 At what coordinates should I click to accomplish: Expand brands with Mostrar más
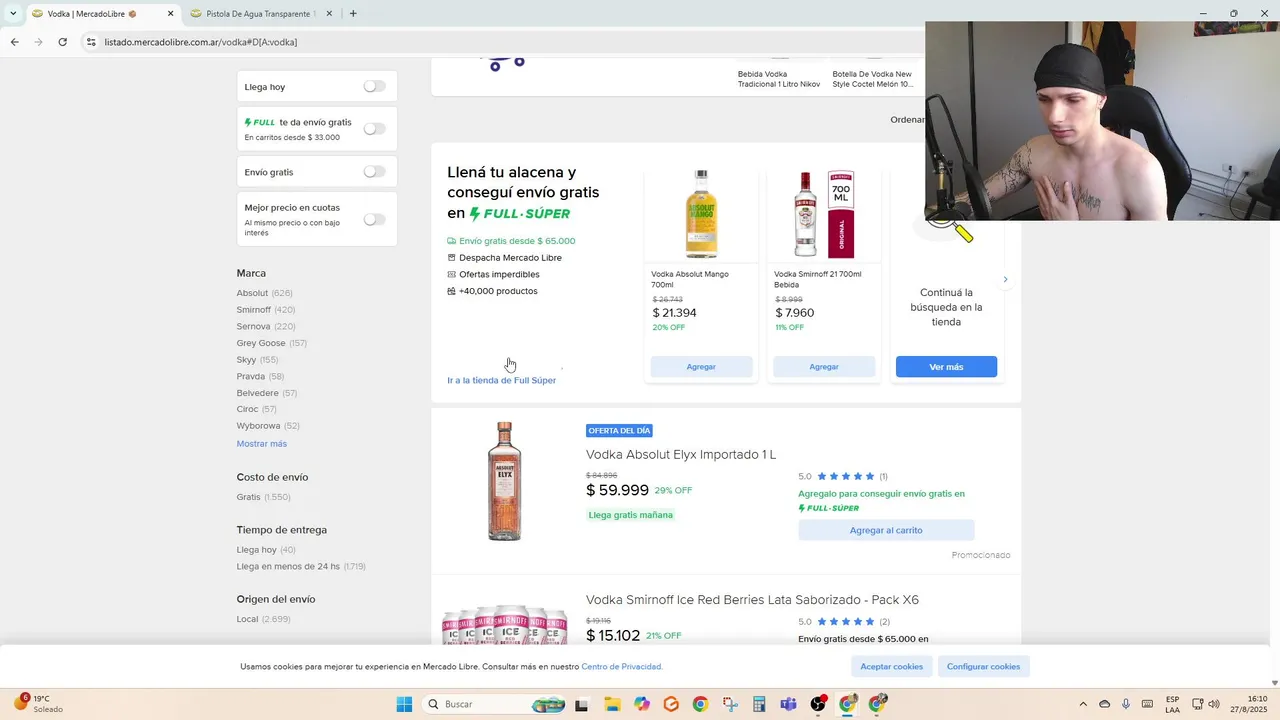pyautogui.click(x=261, y=443)
